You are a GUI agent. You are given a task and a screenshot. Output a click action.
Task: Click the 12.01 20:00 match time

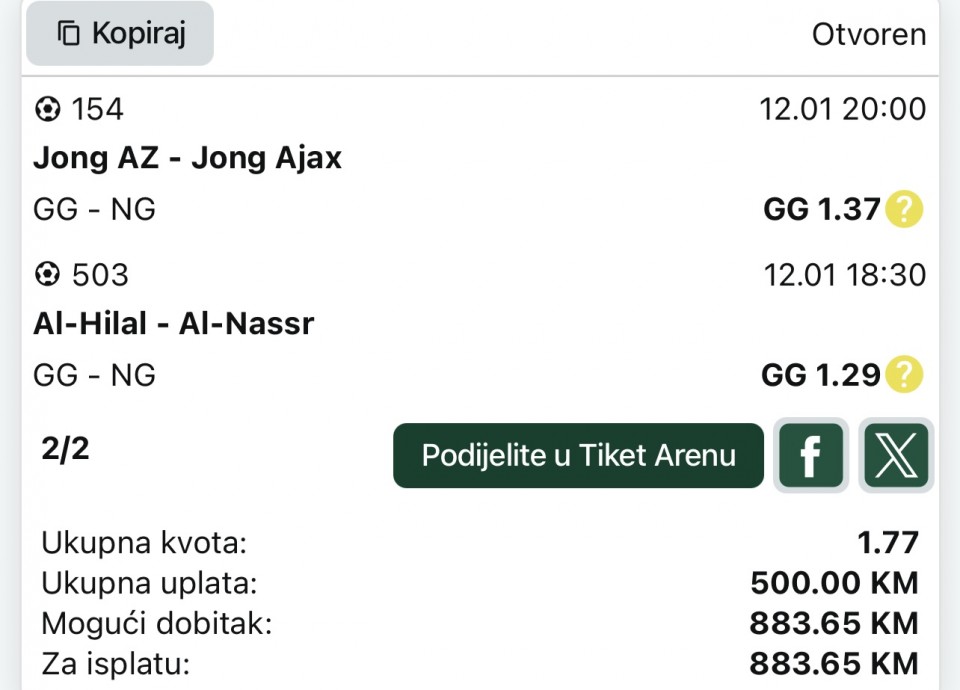tap(843, 109)
